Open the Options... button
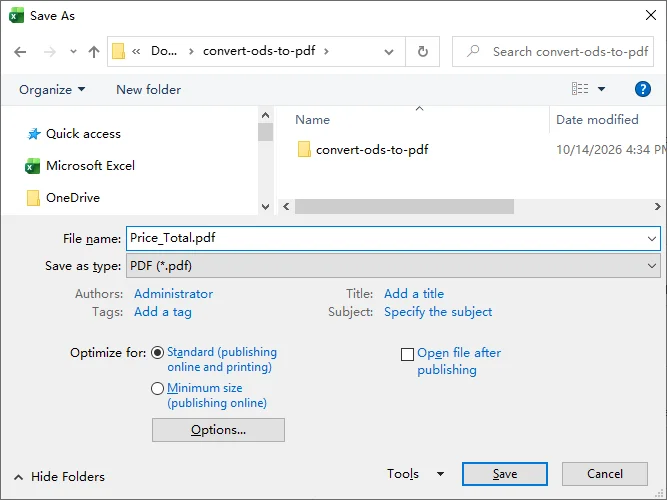667x500 pixels. coord(218,430)
